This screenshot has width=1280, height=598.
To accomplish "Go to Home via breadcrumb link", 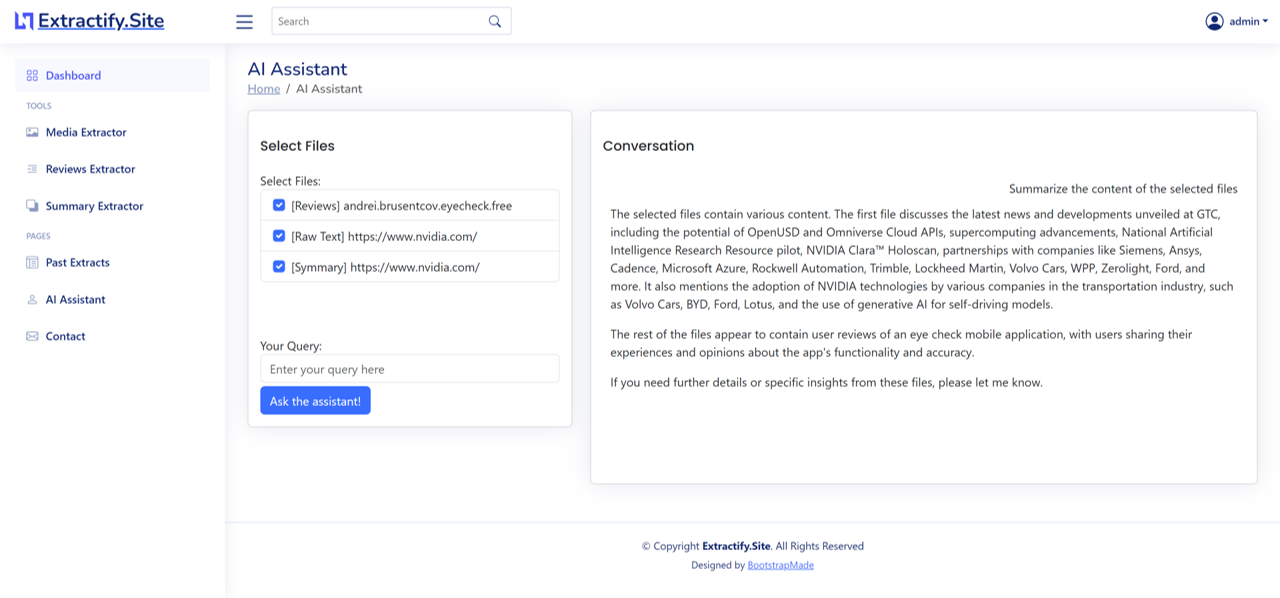I will click(264, 89).
